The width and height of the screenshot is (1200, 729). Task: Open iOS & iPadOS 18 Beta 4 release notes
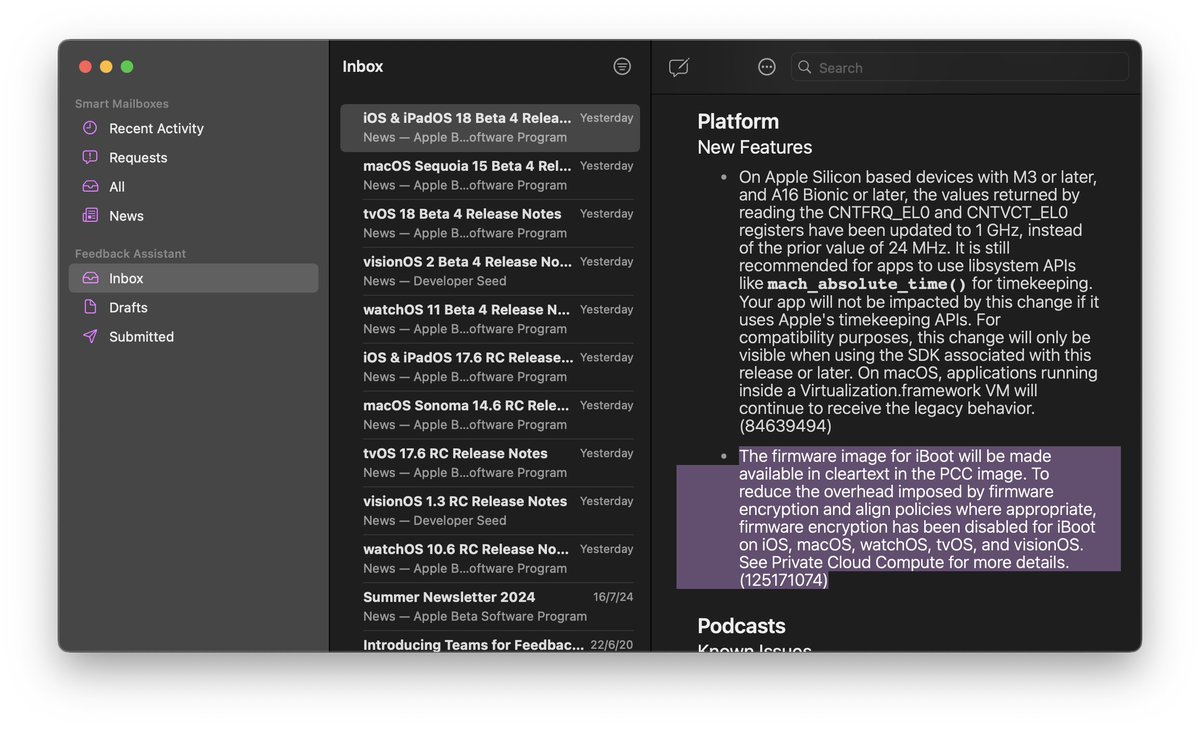pyautogui.click(x=490, y=127)
